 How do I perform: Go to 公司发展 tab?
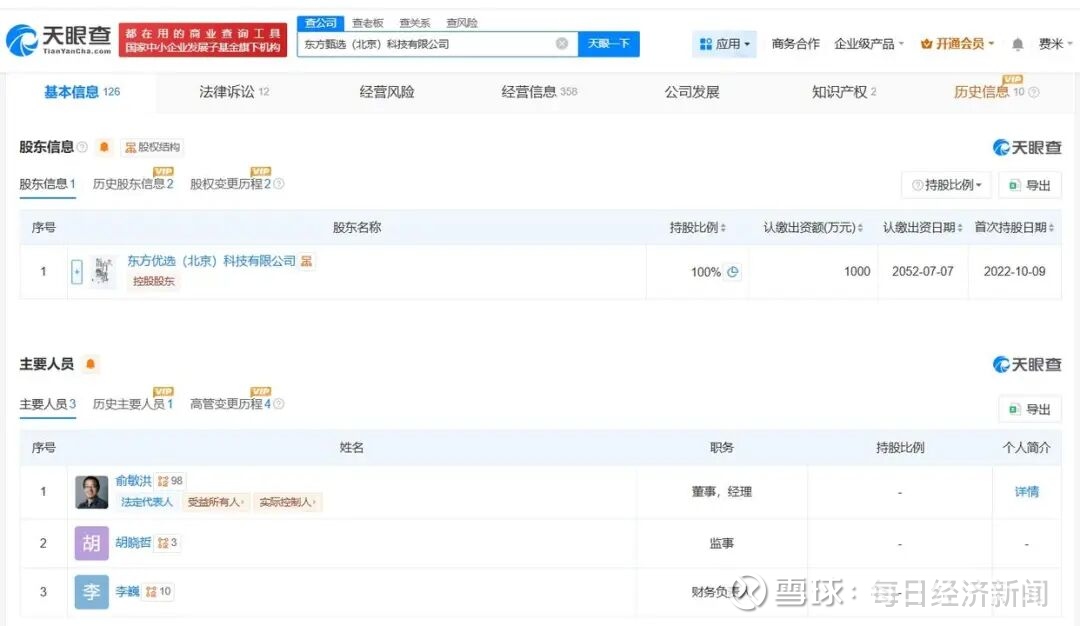[x=692, y=92]
